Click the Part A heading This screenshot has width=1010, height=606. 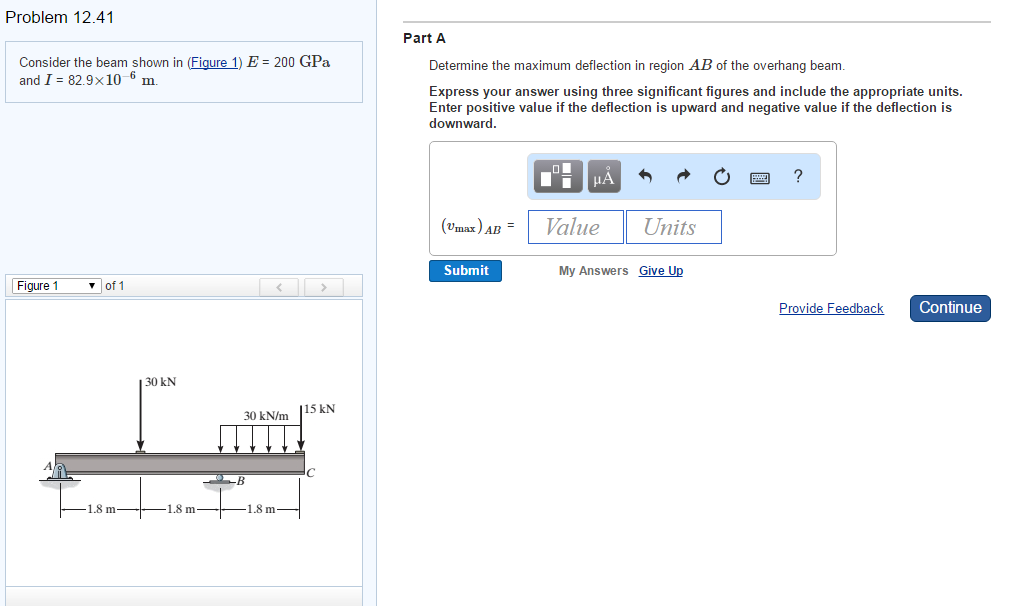pyautogui.click(x=424, y=38)
